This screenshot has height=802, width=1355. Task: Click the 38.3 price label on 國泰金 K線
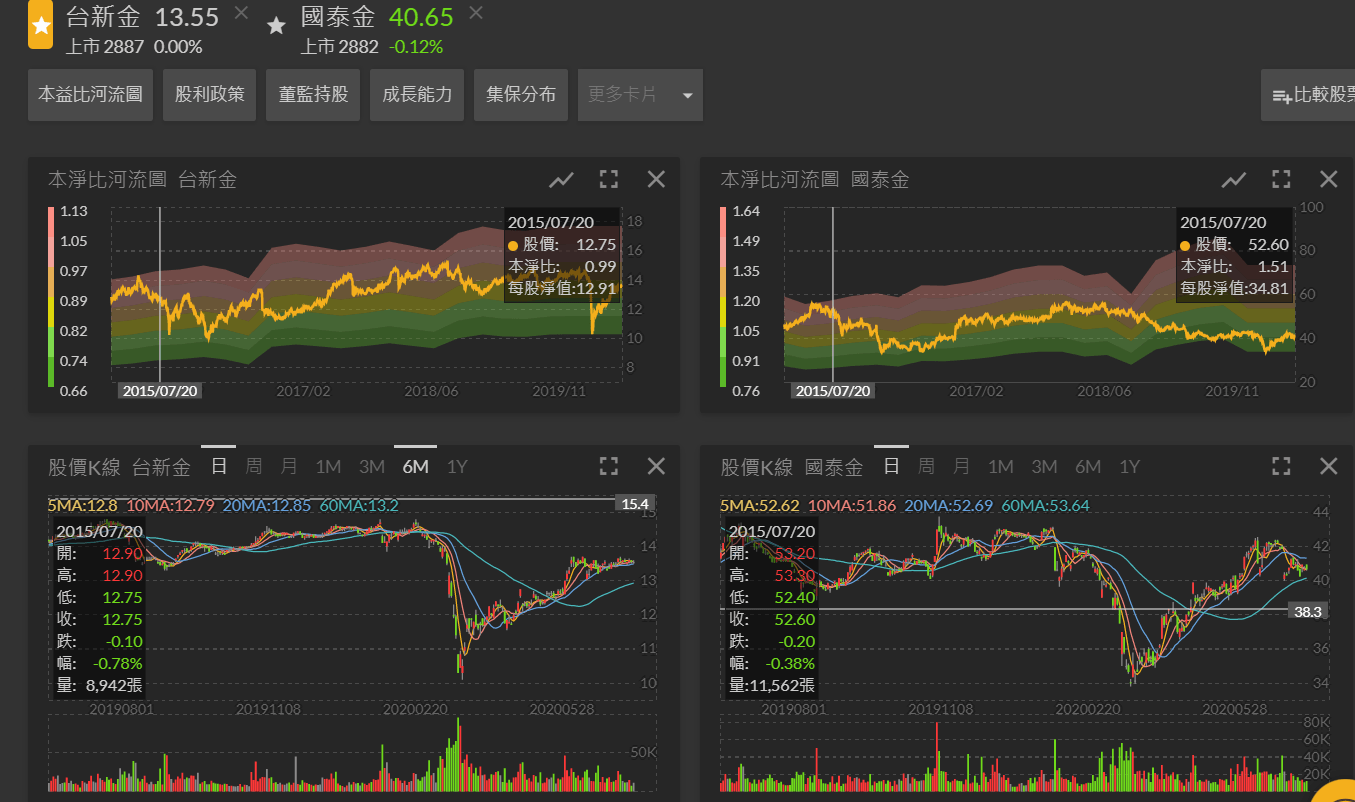[1309, 611]
